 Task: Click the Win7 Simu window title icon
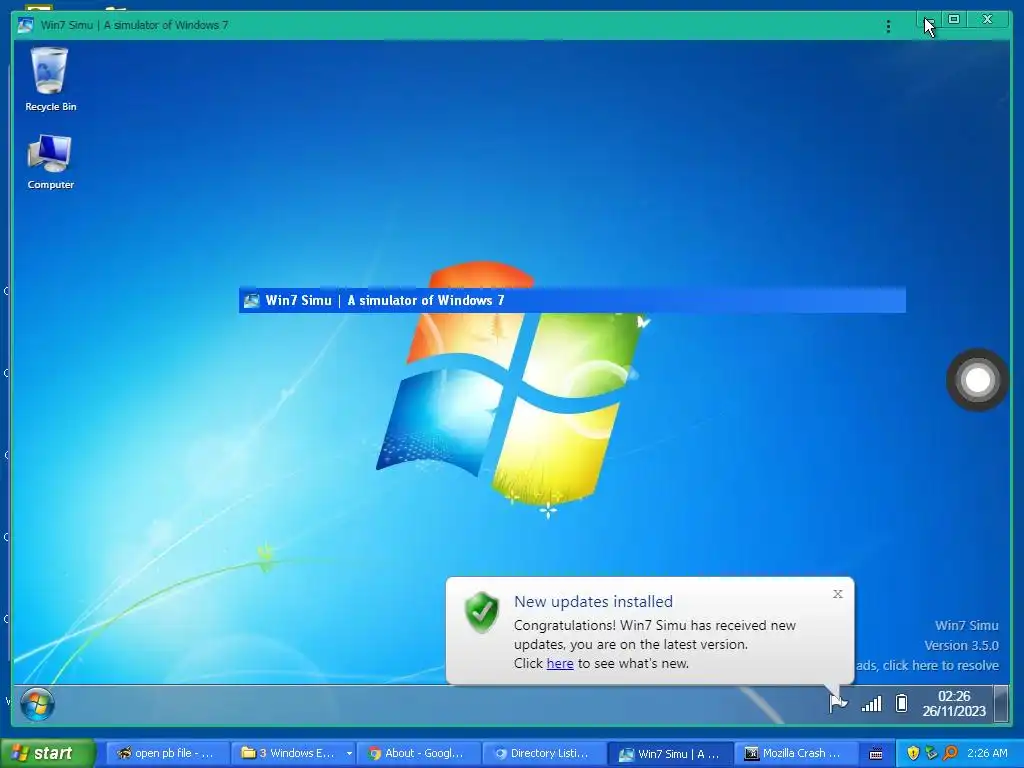click(x=25, y=25)
